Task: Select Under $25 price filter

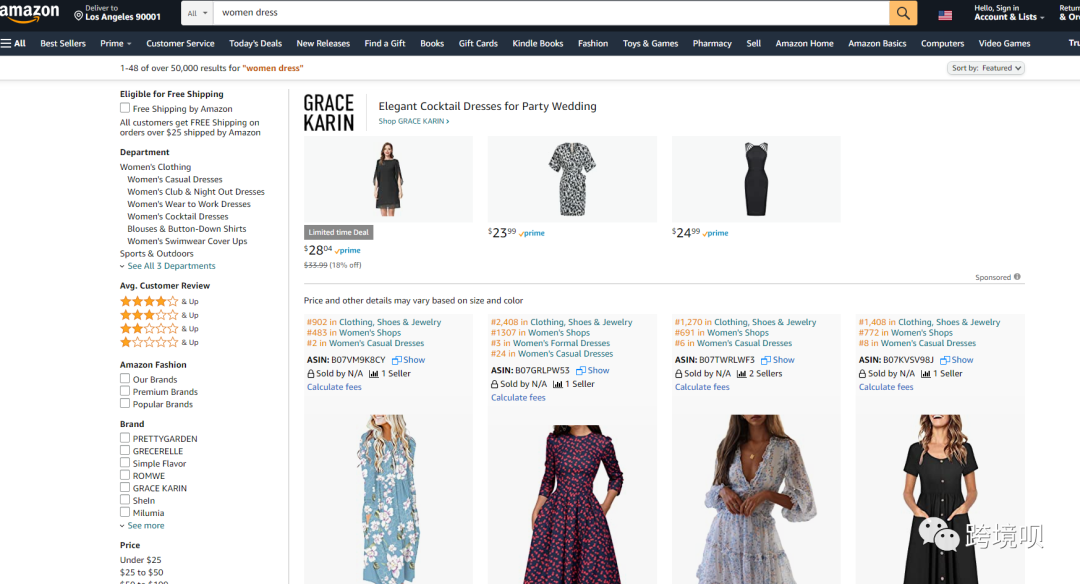Action: point(141,560)
